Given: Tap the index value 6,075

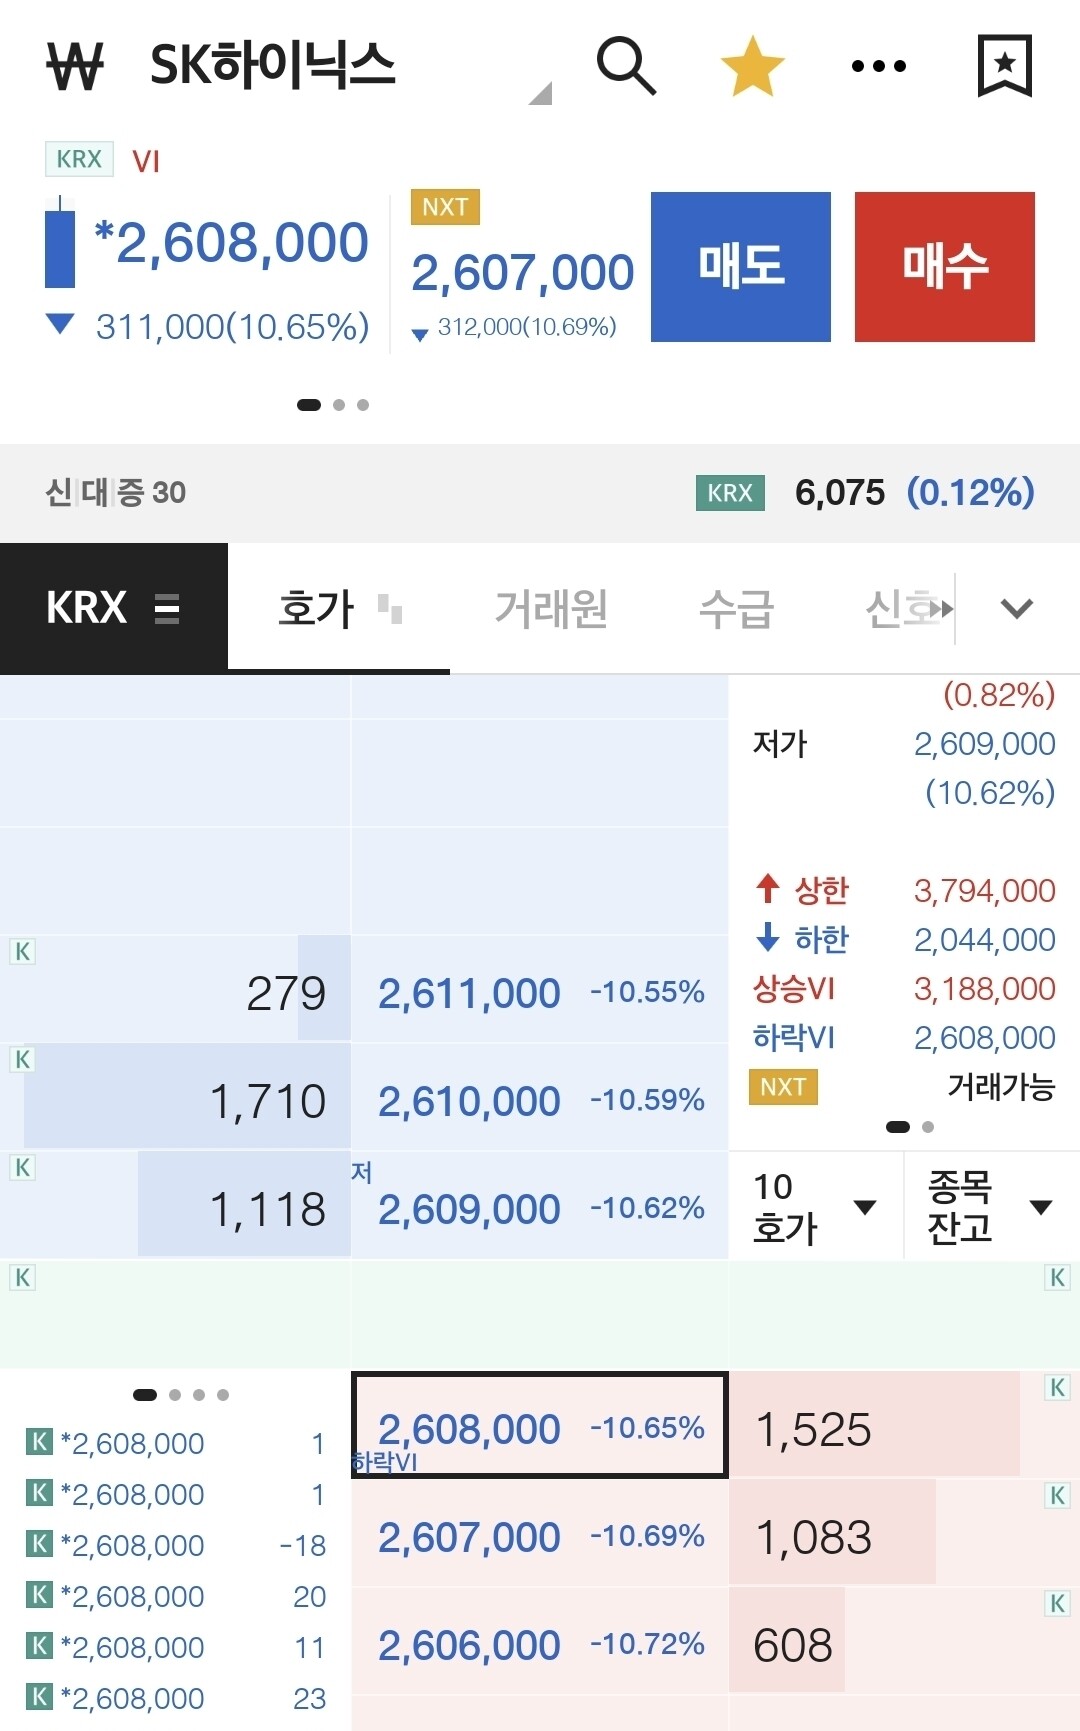Looking at the screenshot, I should 840,492.
